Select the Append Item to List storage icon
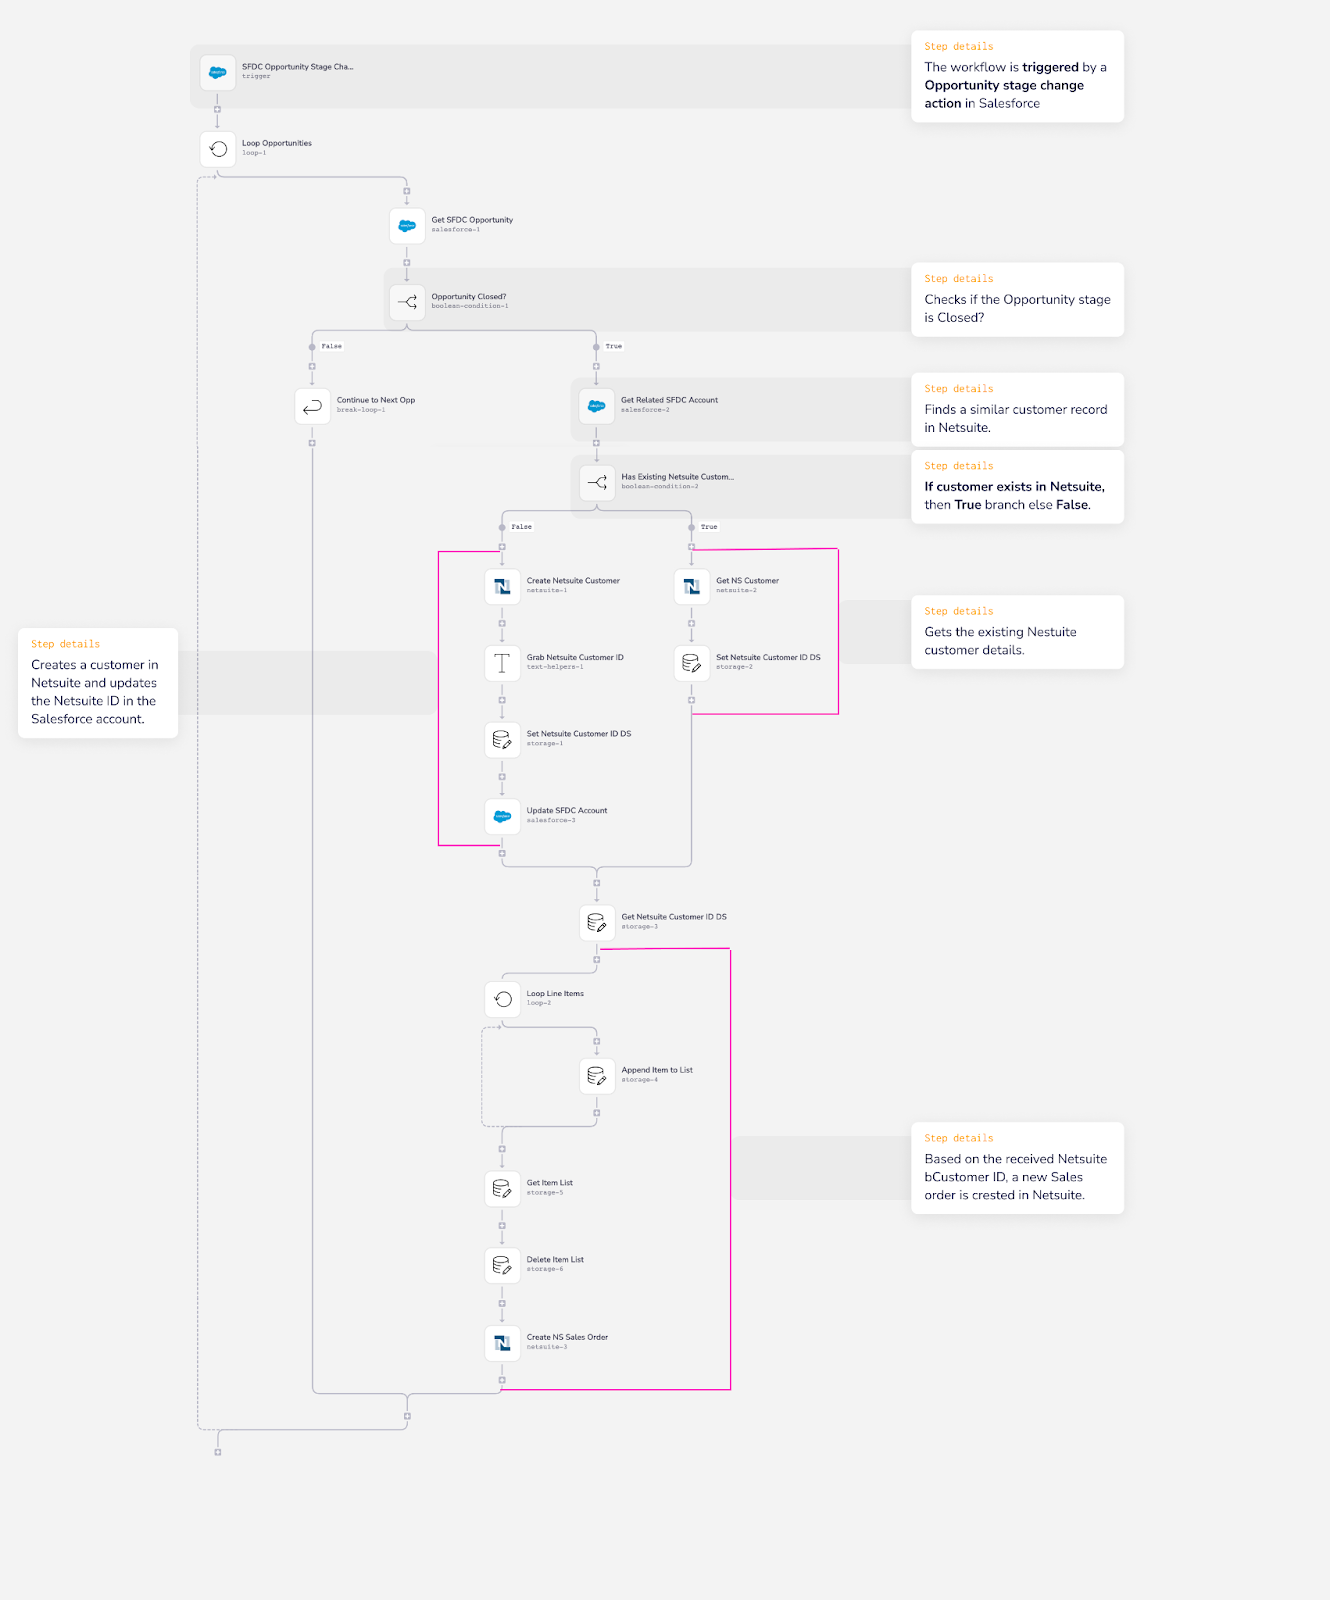This screenshot has width=1330, height=1600. click(597, 1075)
